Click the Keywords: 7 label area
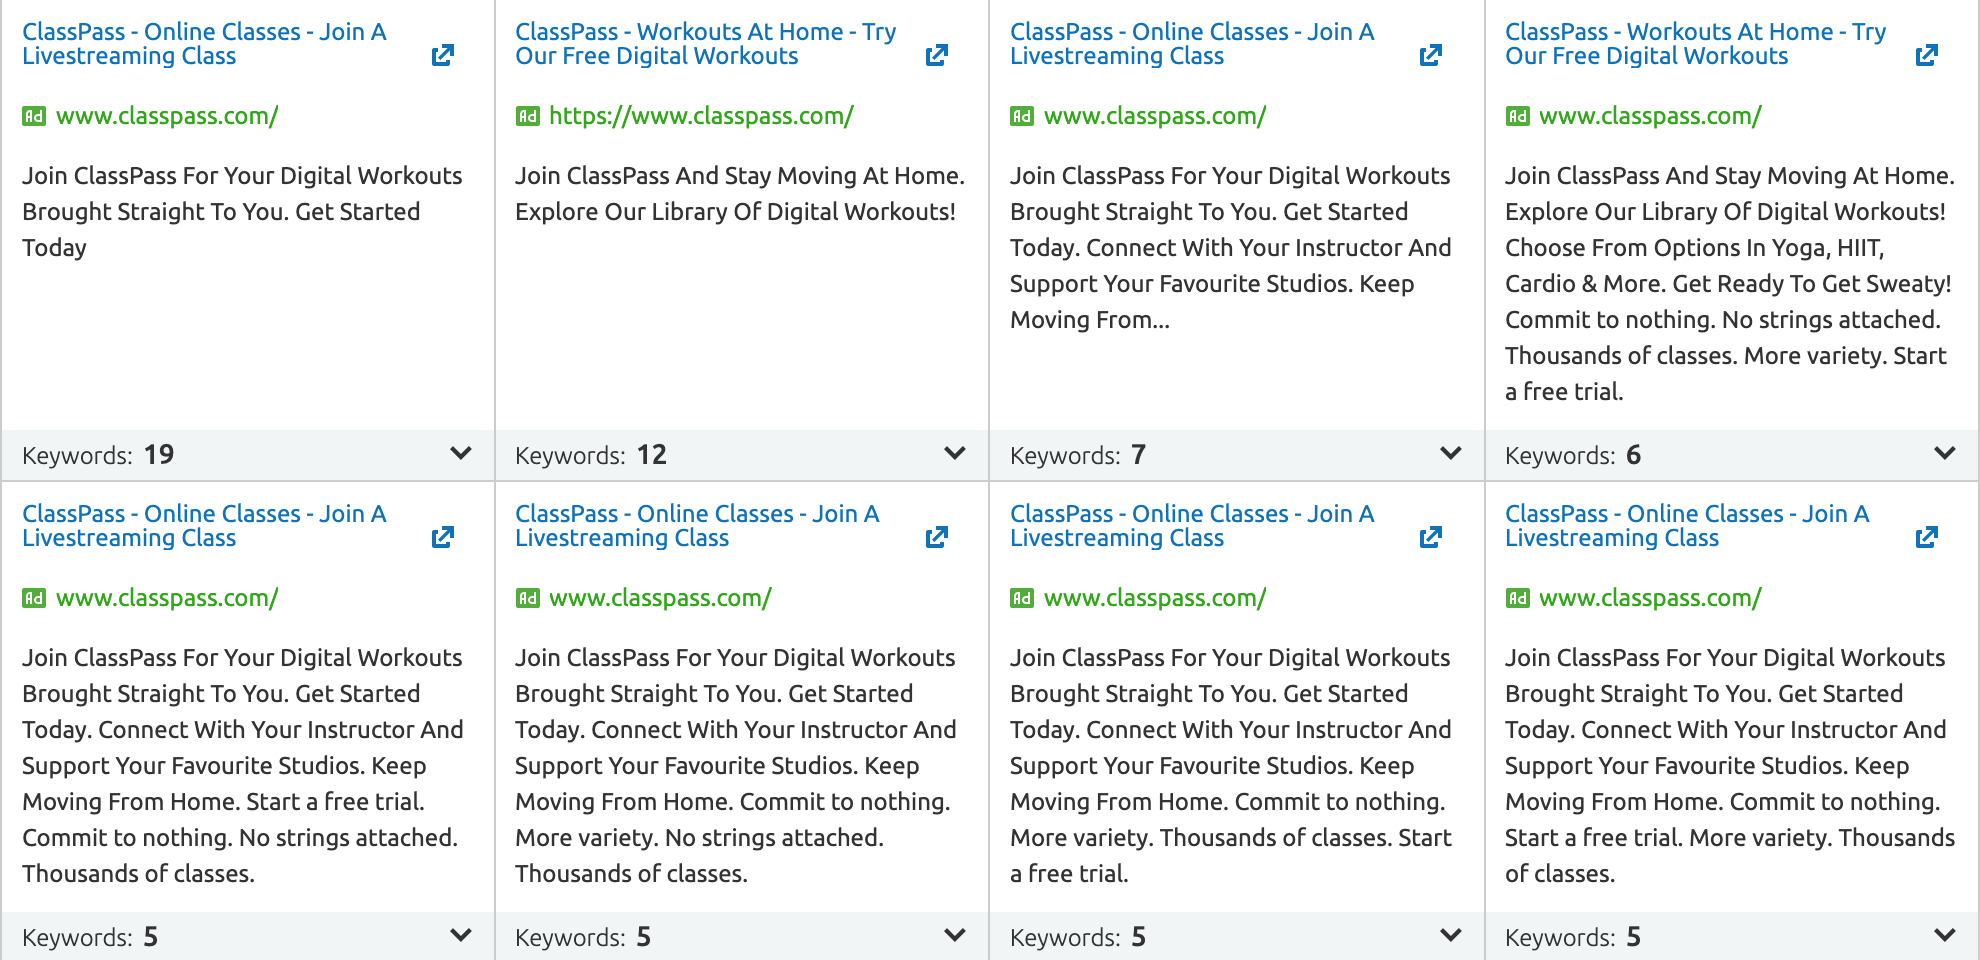Screen dimensions: 1980x960 click(x=1075, y=453)
